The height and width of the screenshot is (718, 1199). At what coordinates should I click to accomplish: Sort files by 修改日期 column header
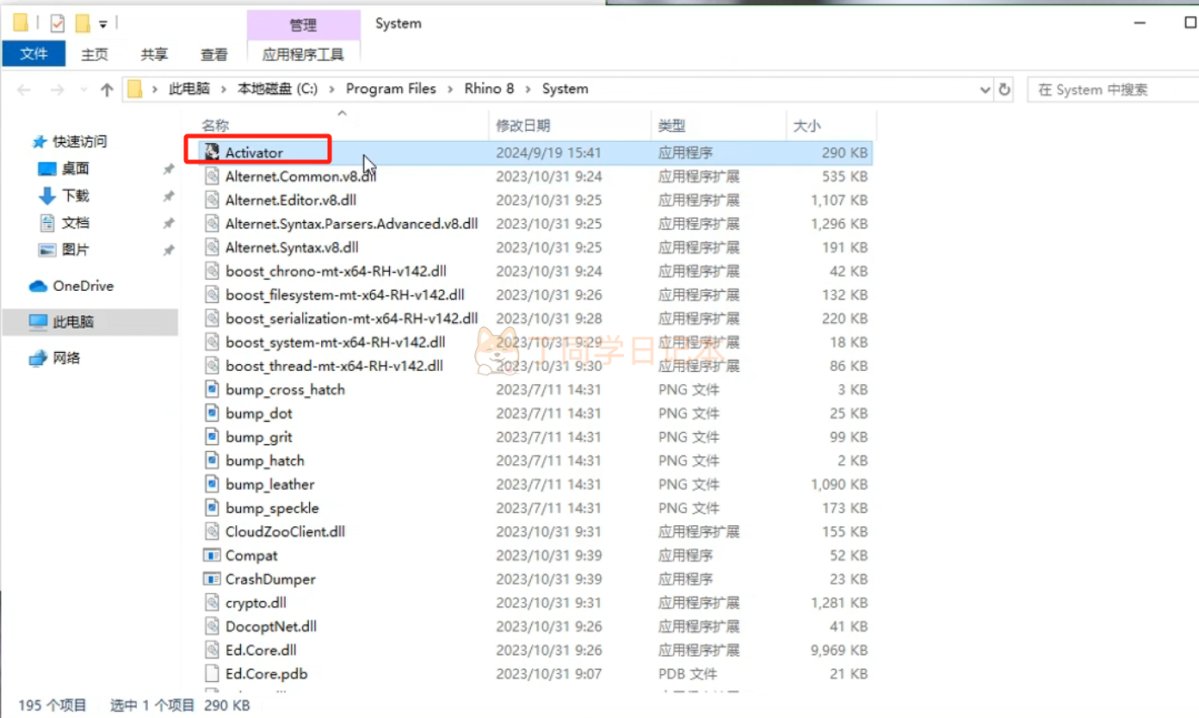coord(523,126)
